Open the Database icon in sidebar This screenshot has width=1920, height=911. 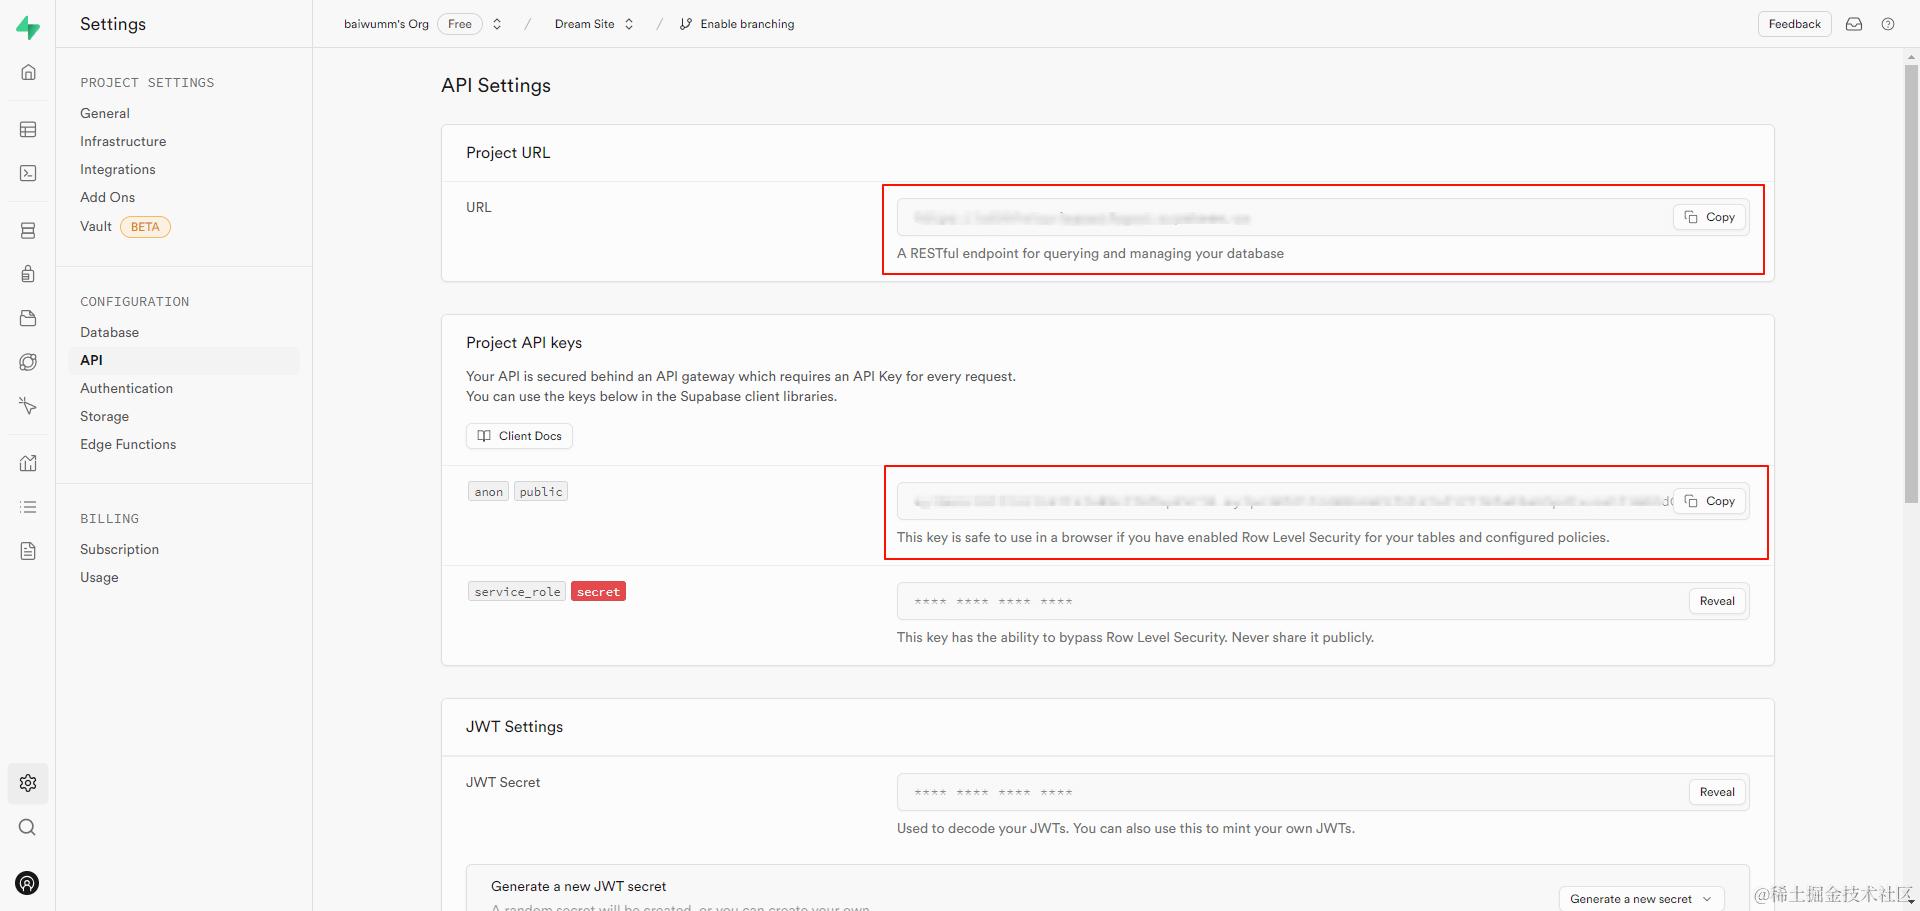click(28, 230)
